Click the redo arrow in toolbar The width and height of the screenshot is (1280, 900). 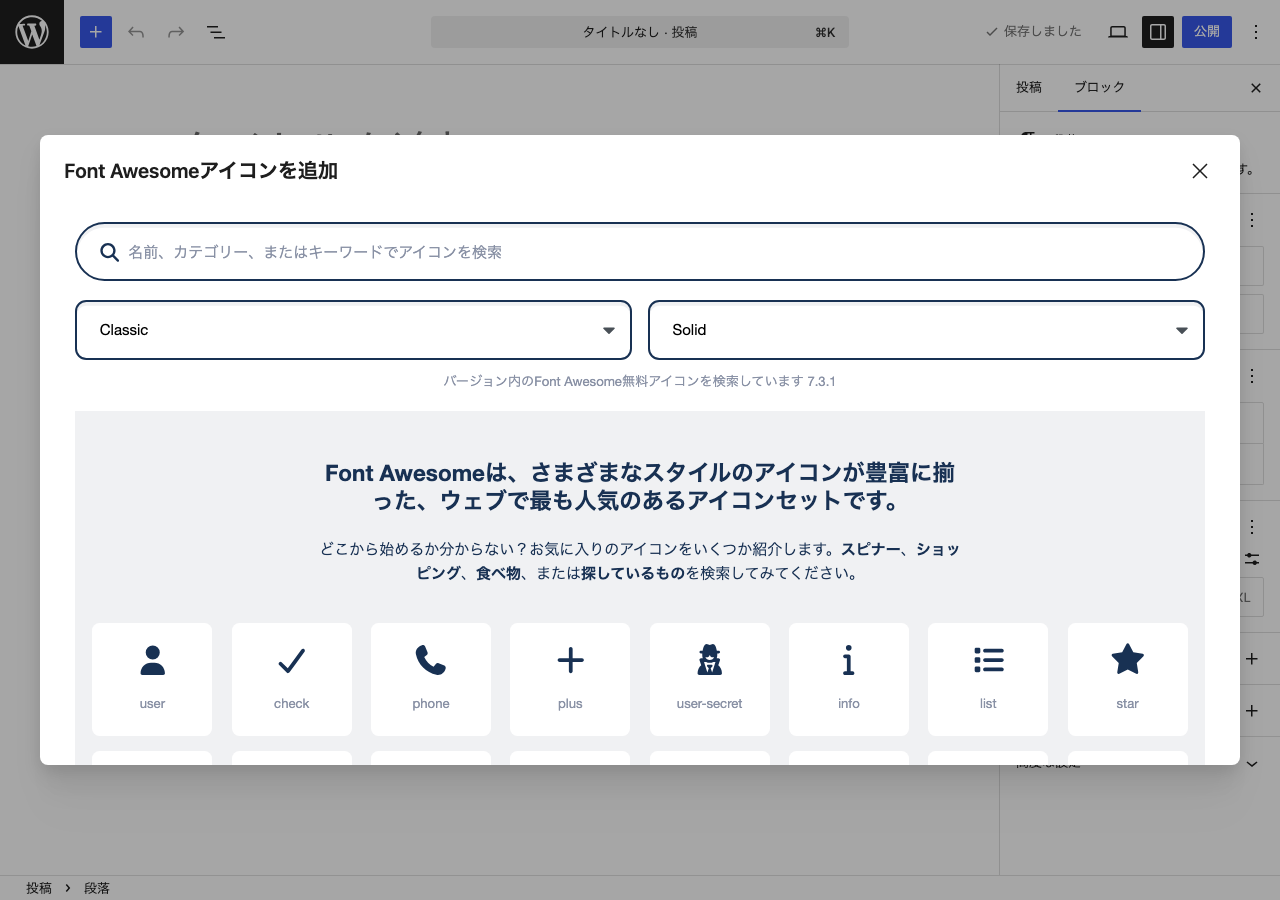(x=176, y=32)
